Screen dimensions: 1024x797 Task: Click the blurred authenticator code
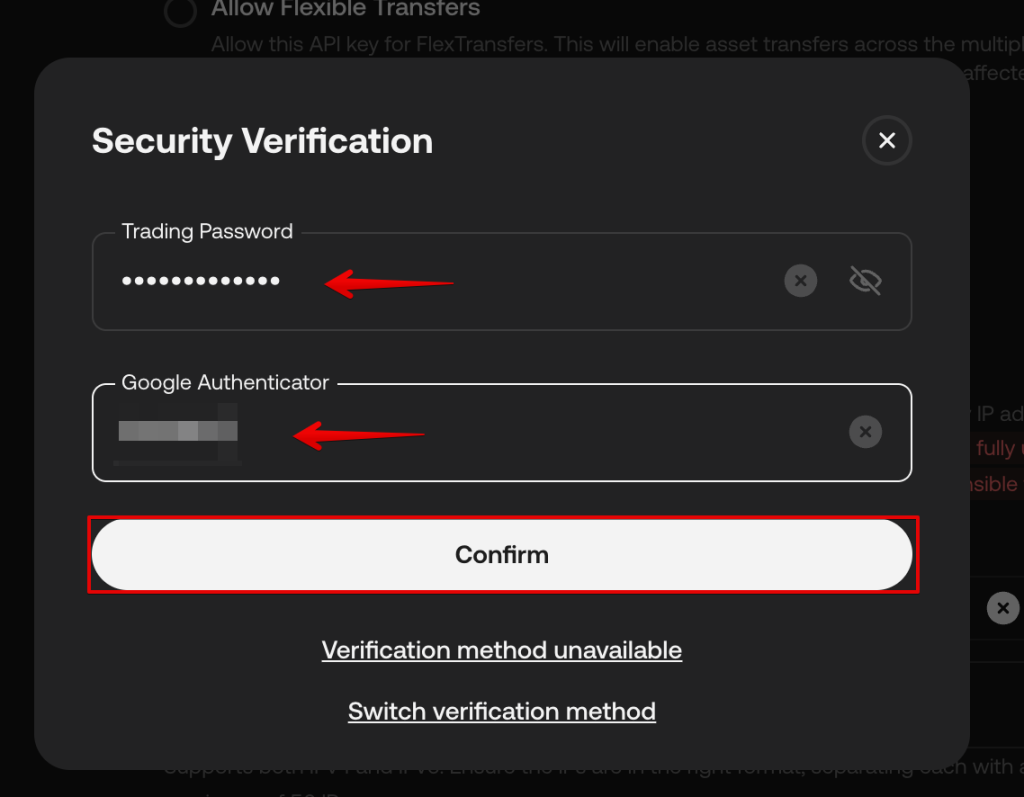tap(178, 432)
